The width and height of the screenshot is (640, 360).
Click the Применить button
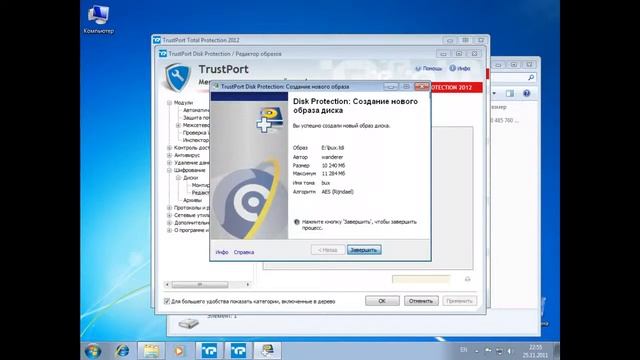tap(459, 301)
